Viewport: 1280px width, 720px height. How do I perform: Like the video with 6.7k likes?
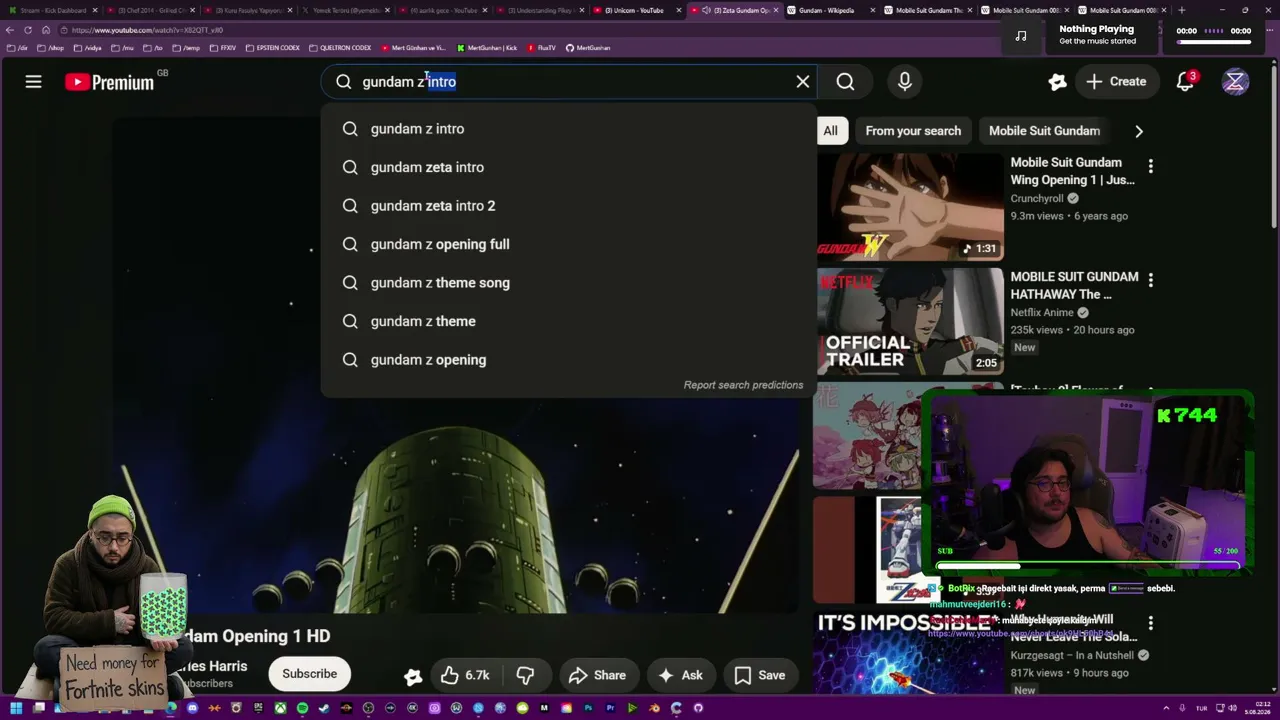click(466, 675)
